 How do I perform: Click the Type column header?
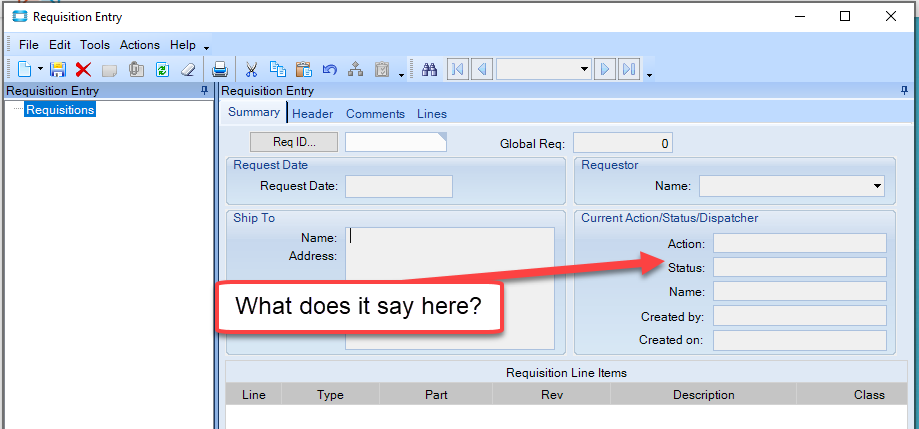pos(331,394)
